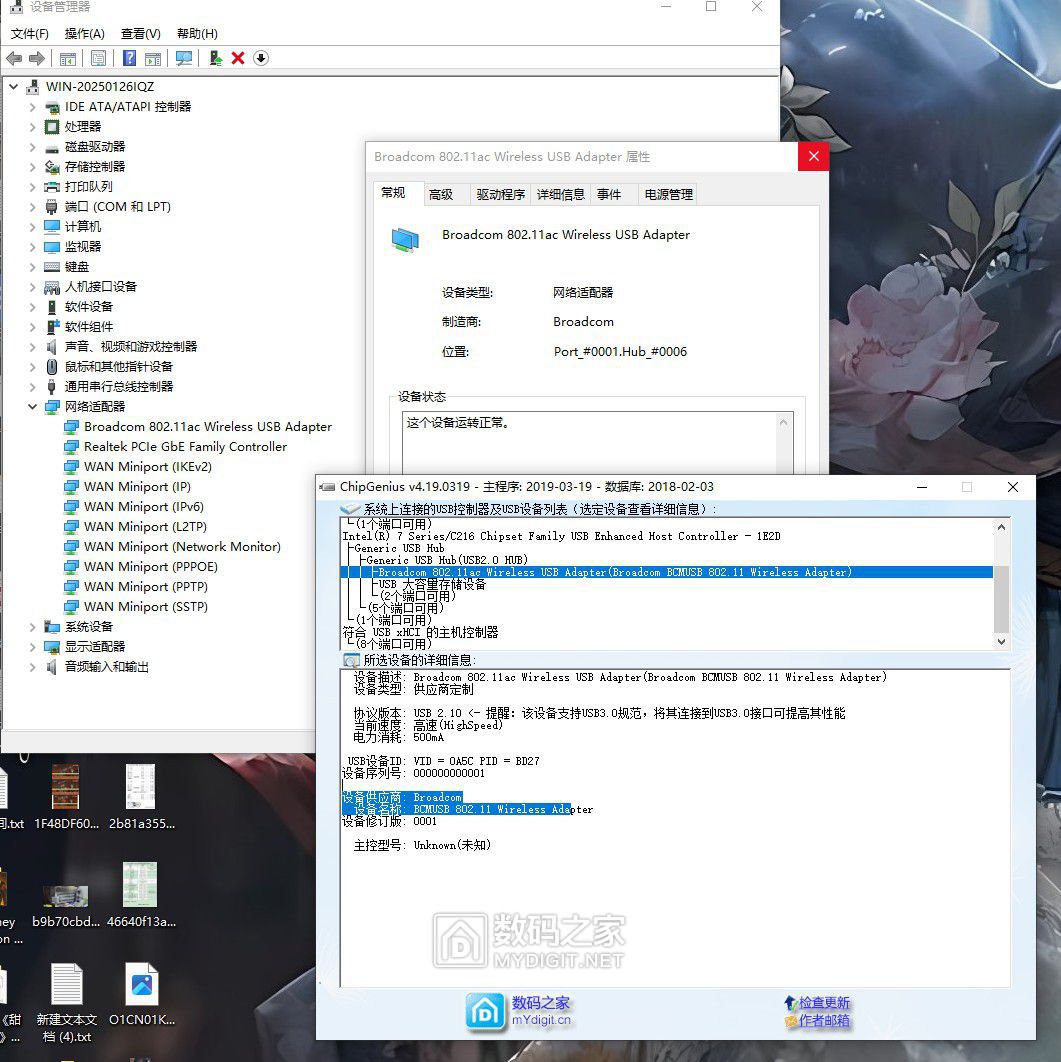This screenshot has width=1061, height=1062.
Task: Switch to the 驱动程序 tab
Action: (500, 195)
